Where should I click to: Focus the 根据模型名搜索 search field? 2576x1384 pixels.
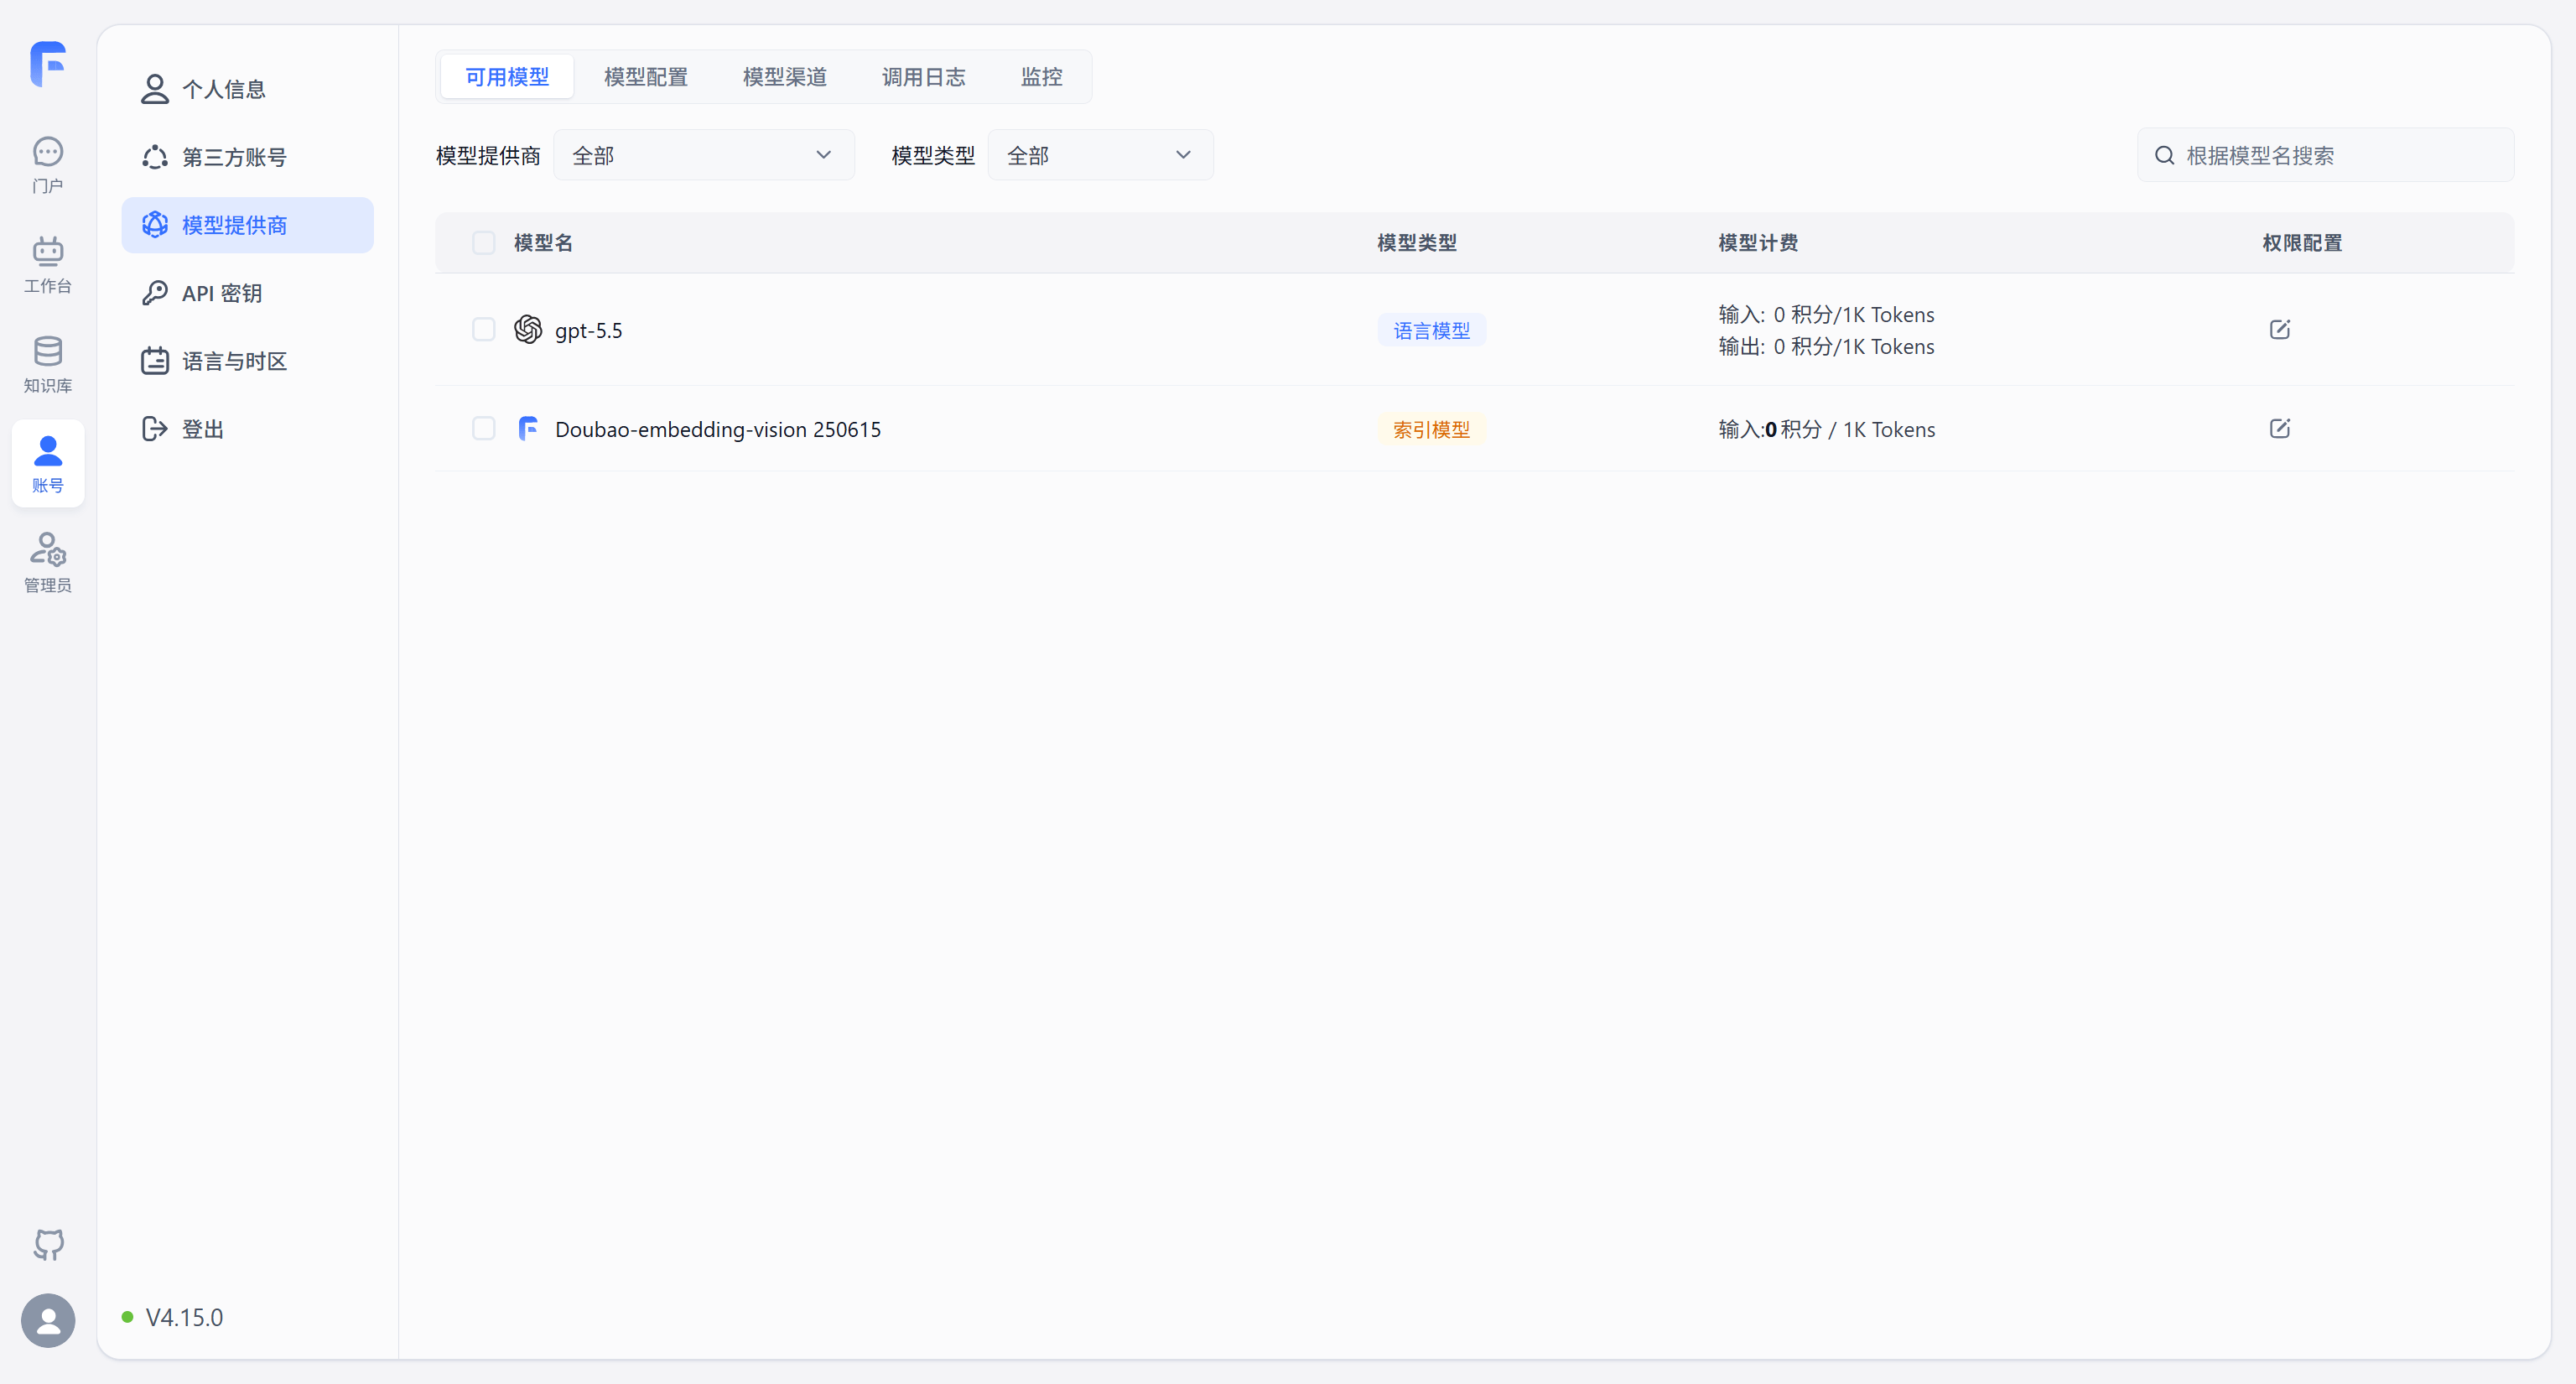[x=2325, y=155]
